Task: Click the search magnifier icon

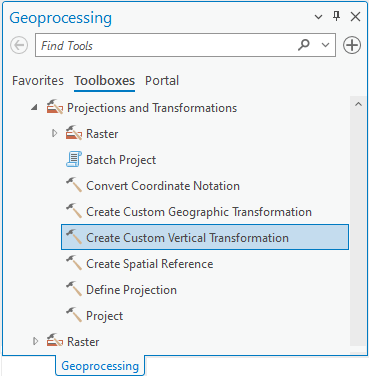Action: (304, 45)
